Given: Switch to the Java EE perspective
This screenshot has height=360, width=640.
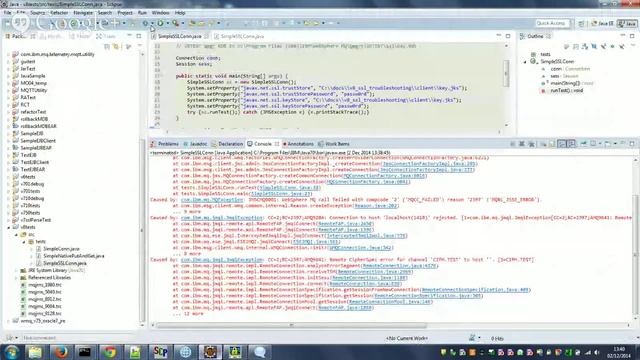Looking at the screenshot, I should 602,24.
